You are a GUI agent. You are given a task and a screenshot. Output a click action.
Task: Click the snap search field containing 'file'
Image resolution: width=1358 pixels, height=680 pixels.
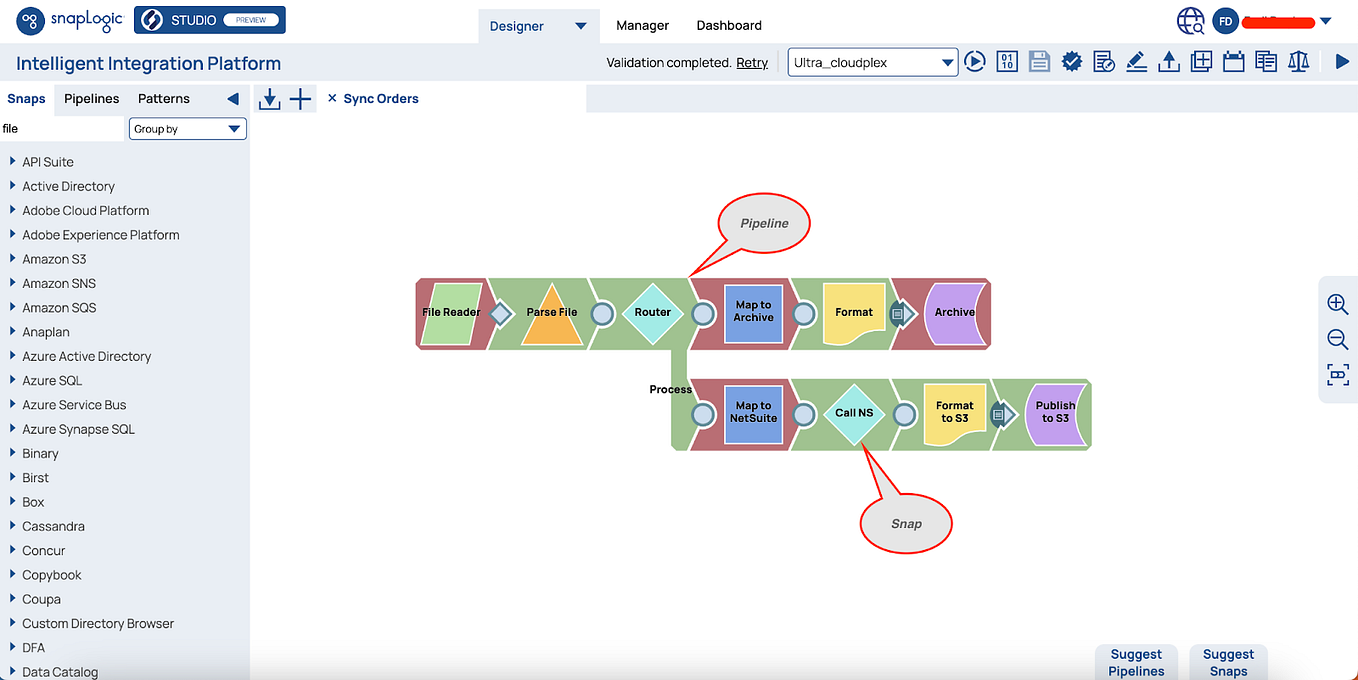(62, 128)
